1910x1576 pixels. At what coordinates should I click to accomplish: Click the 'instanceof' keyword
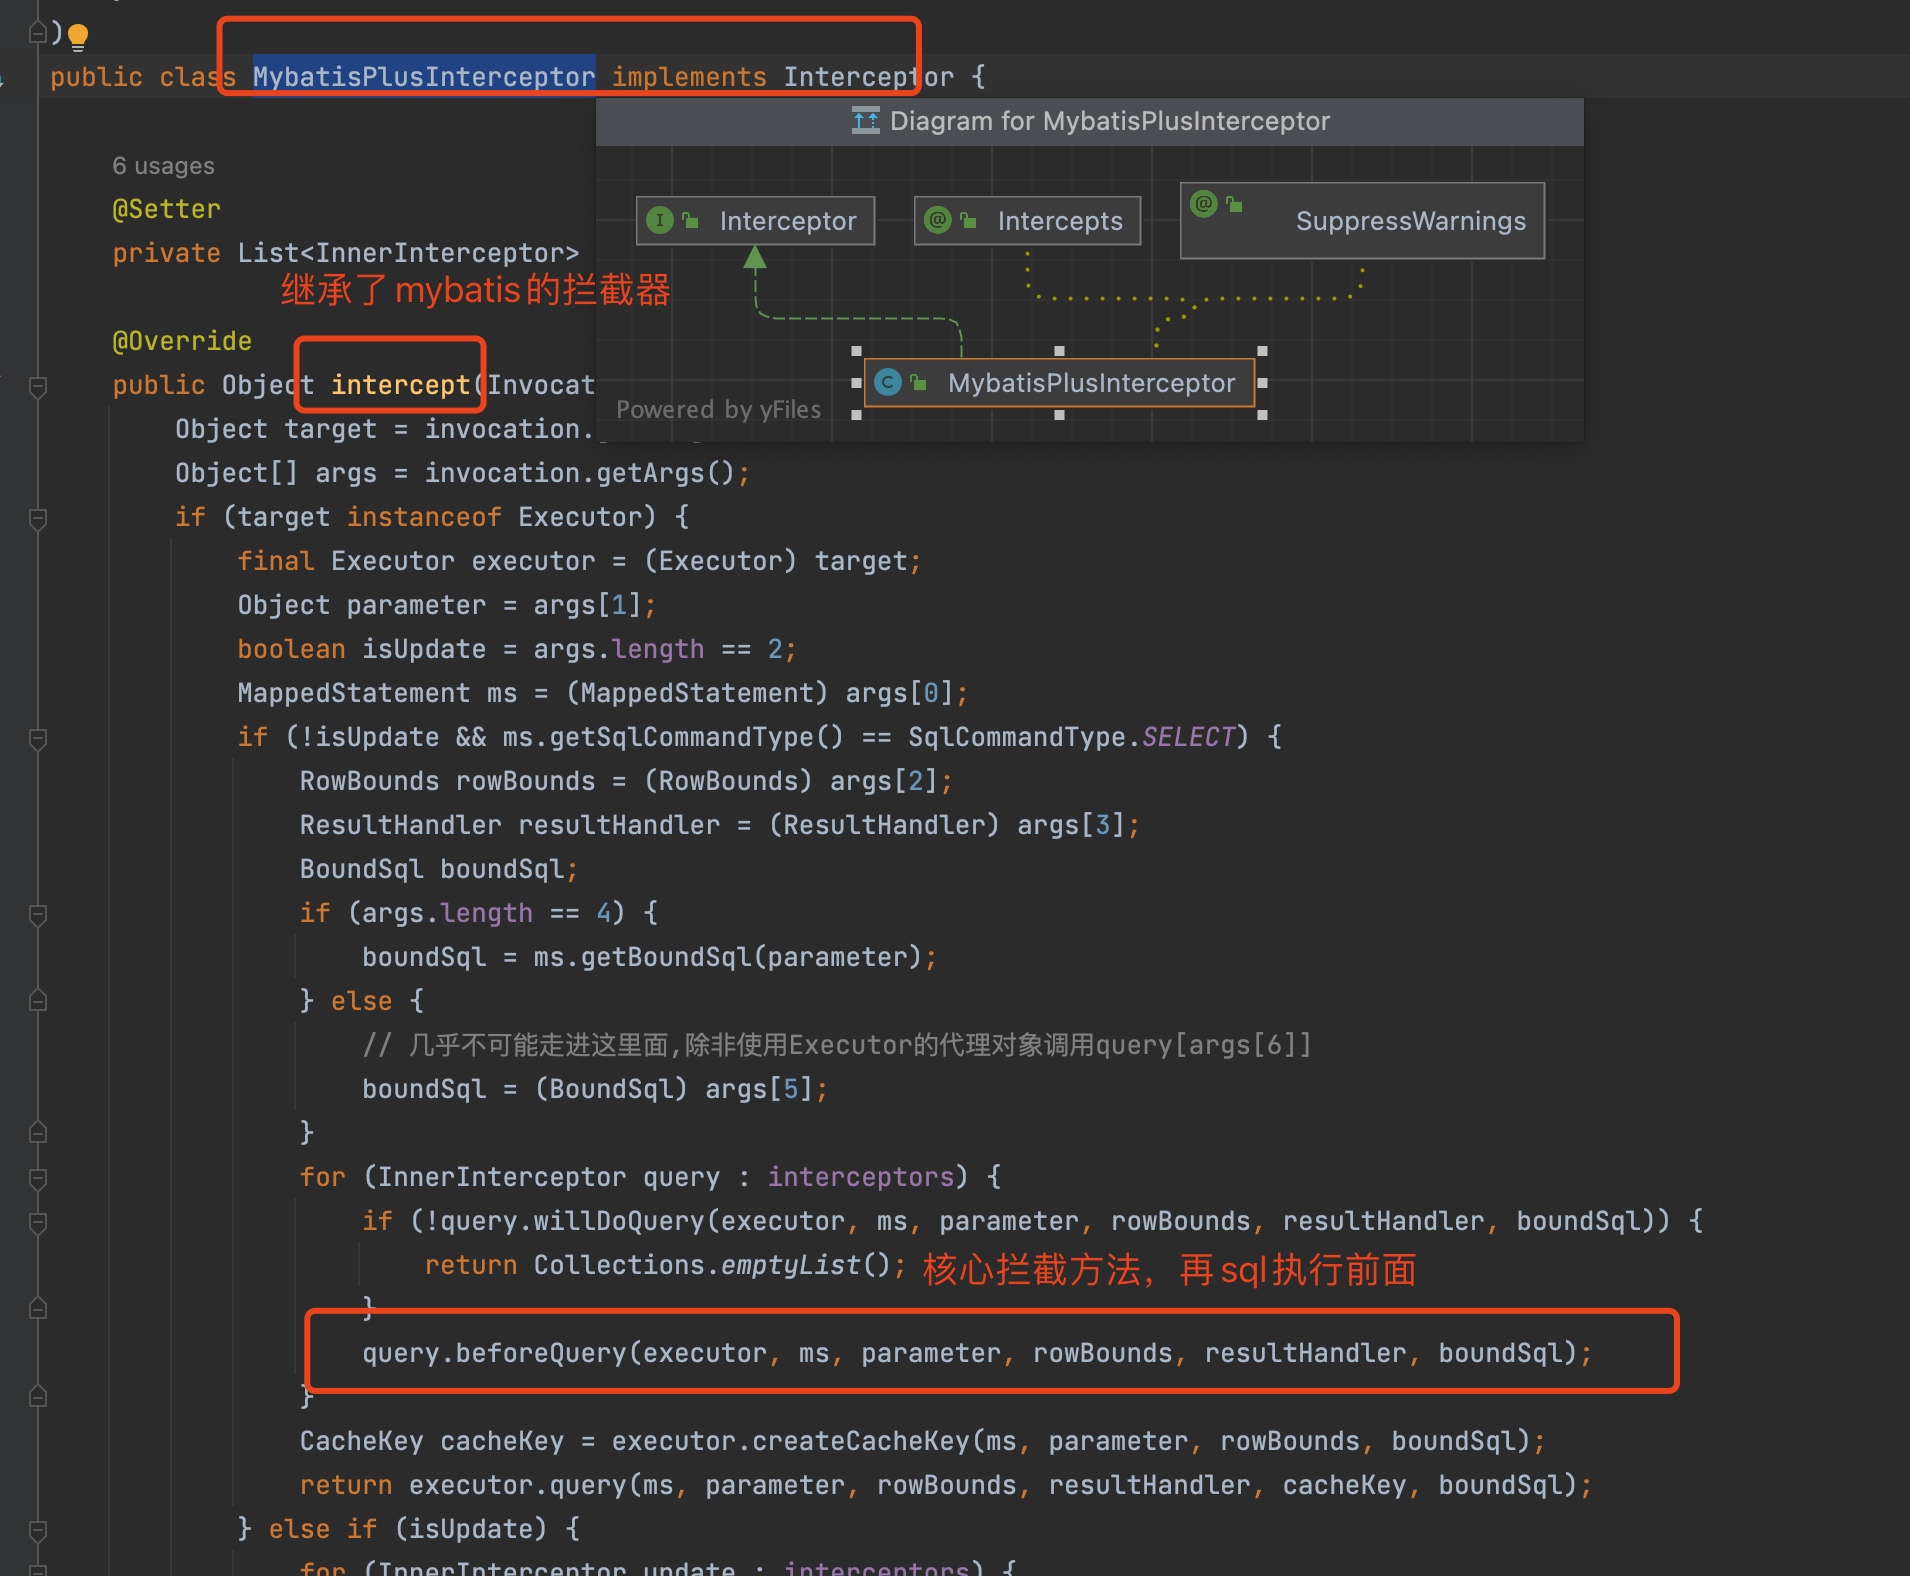pyautogui.click(x=424, y=517)
